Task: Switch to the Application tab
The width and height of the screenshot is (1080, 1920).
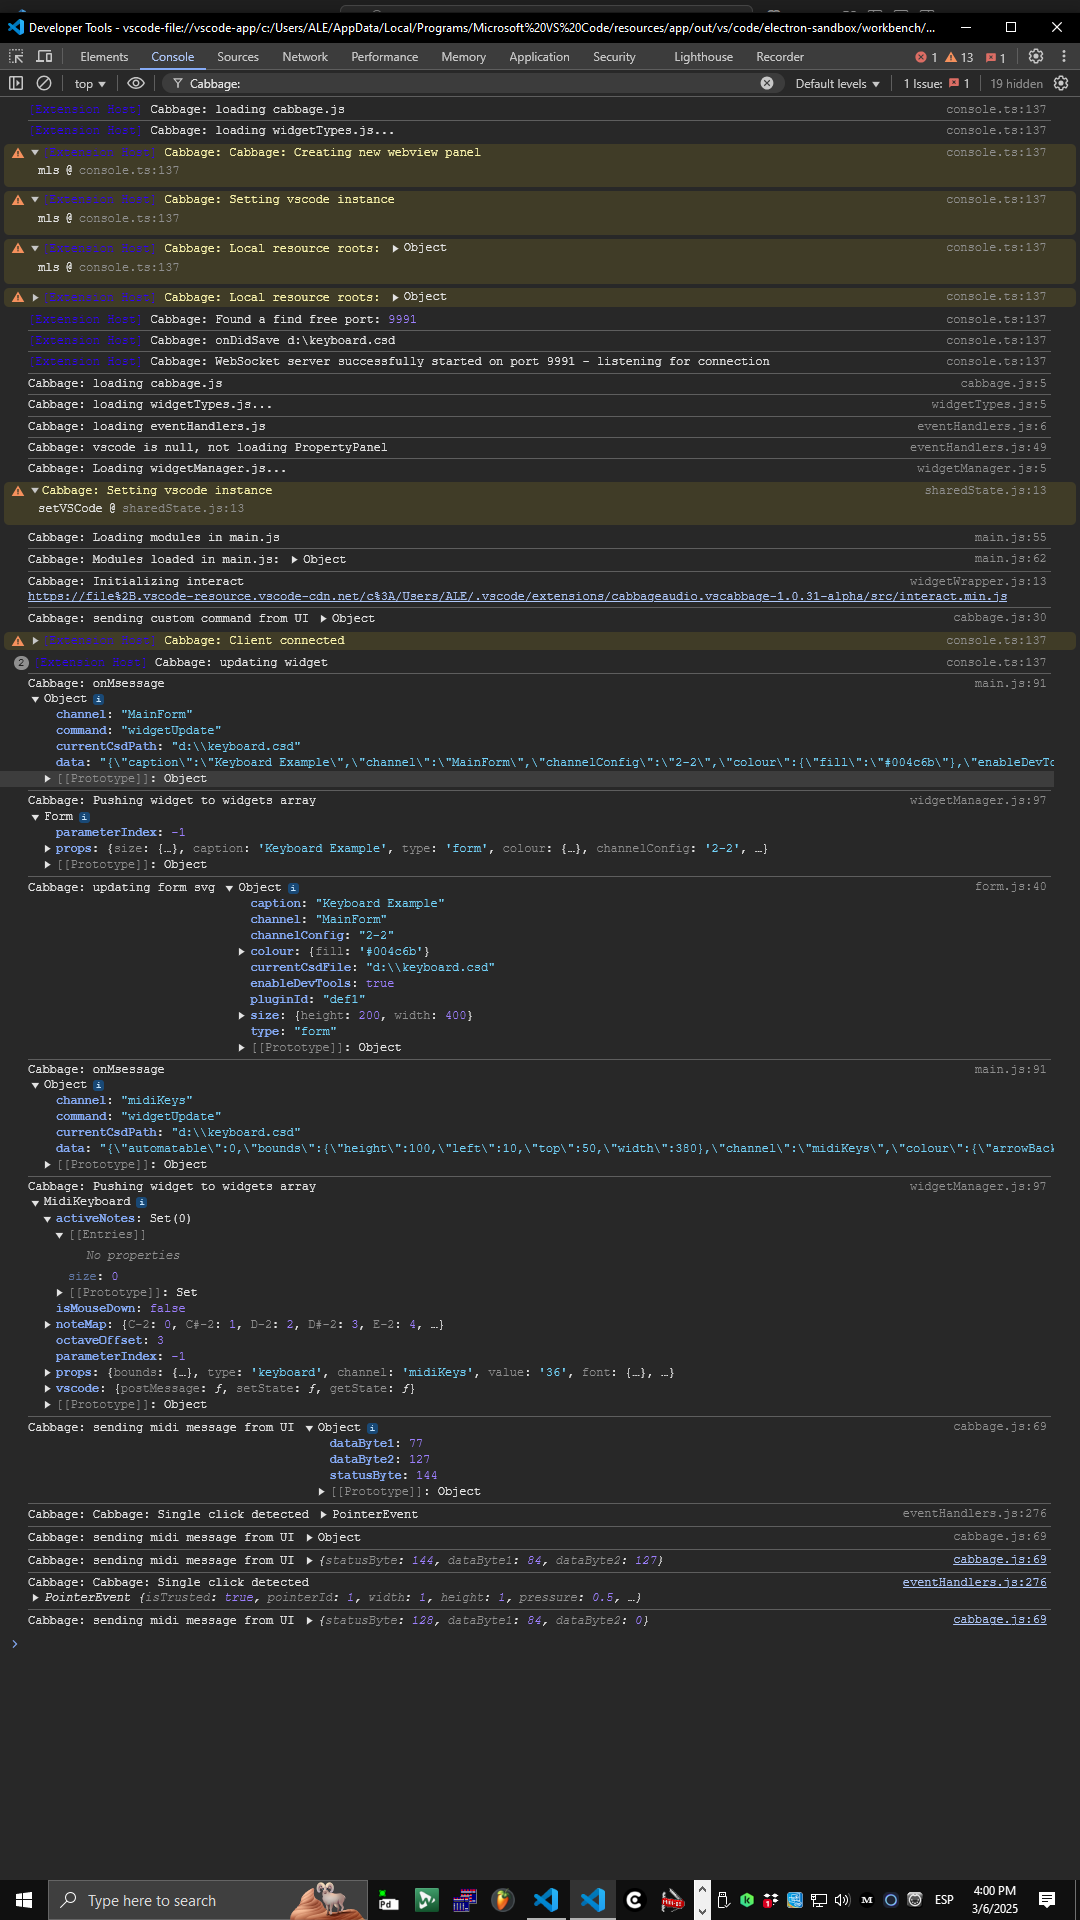Action: tap(539, 57)
